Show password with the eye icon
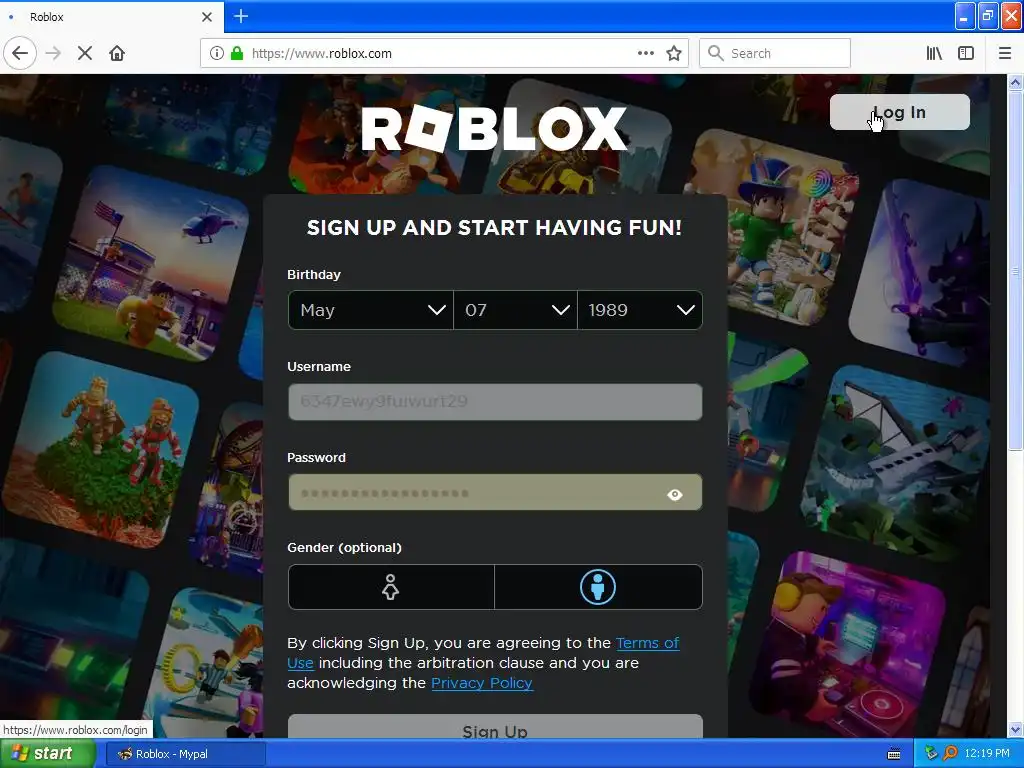The image size is (1024, 768). pos(675,494)
